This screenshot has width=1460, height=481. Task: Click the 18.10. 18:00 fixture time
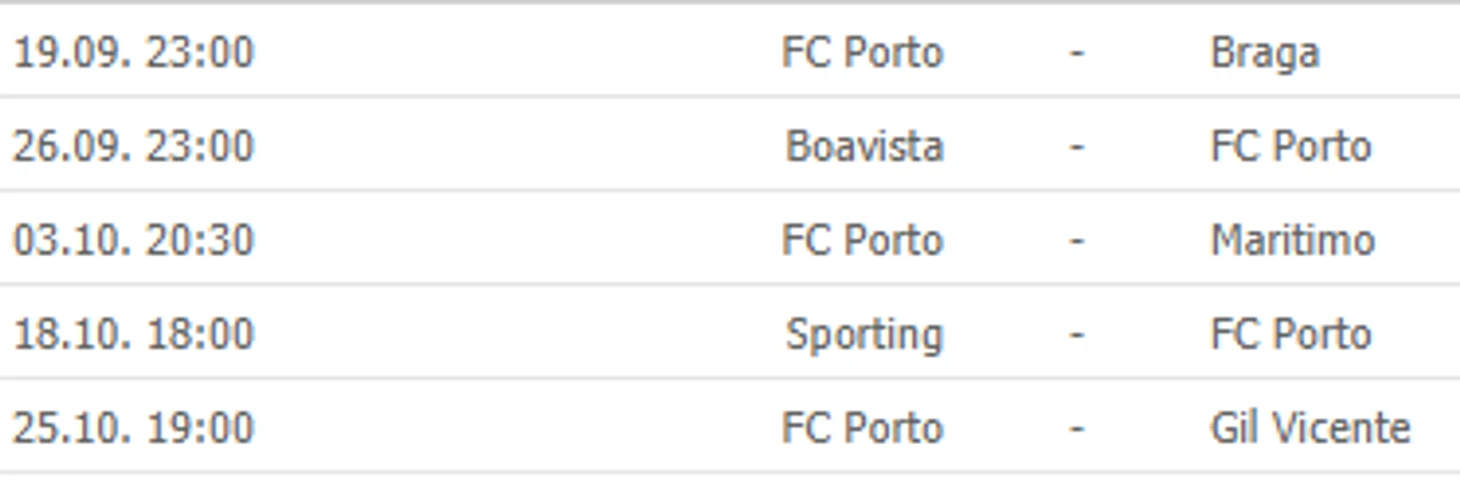pos(133,334)
